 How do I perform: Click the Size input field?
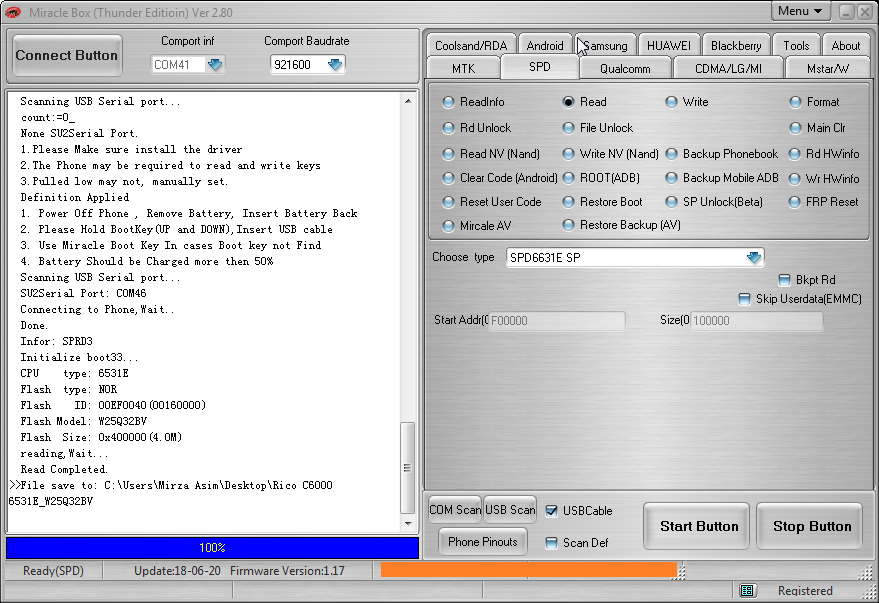756,320
